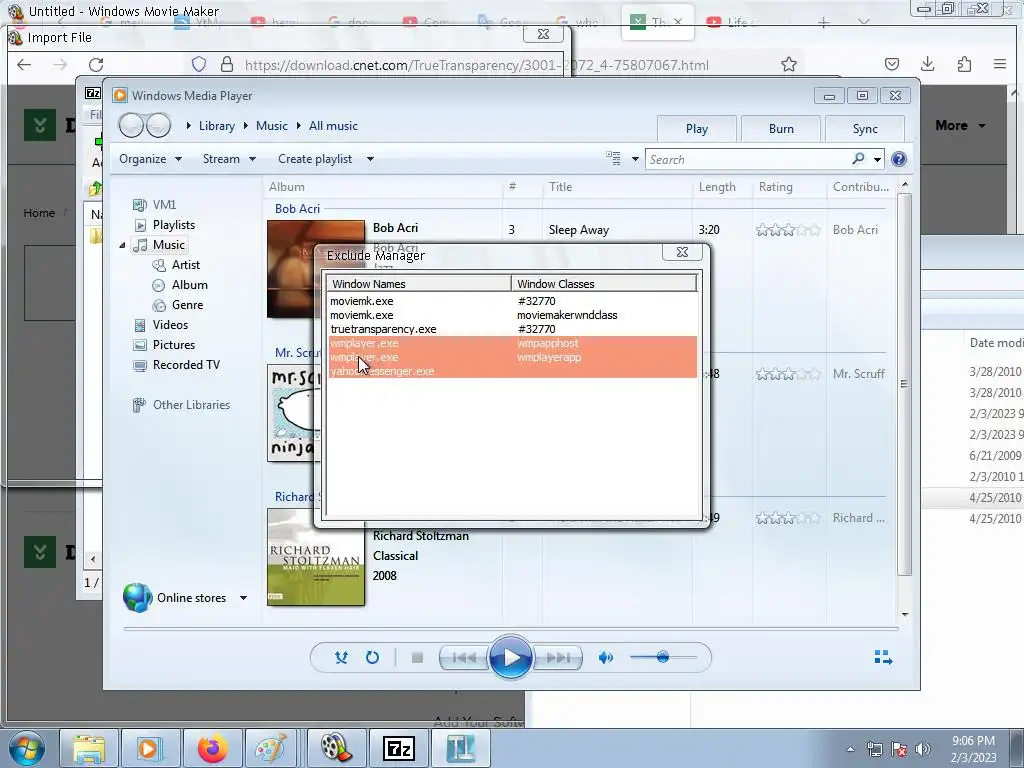Open Create playlist dropdown arrow
The width and height of the screenshot is (1024, 768).
point(370,159)
